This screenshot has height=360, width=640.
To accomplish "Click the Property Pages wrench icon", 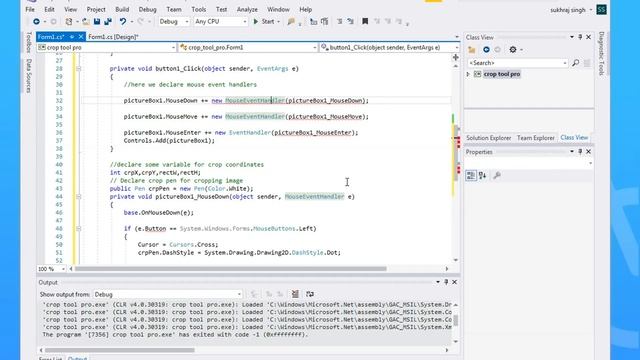I will [497, 176].
